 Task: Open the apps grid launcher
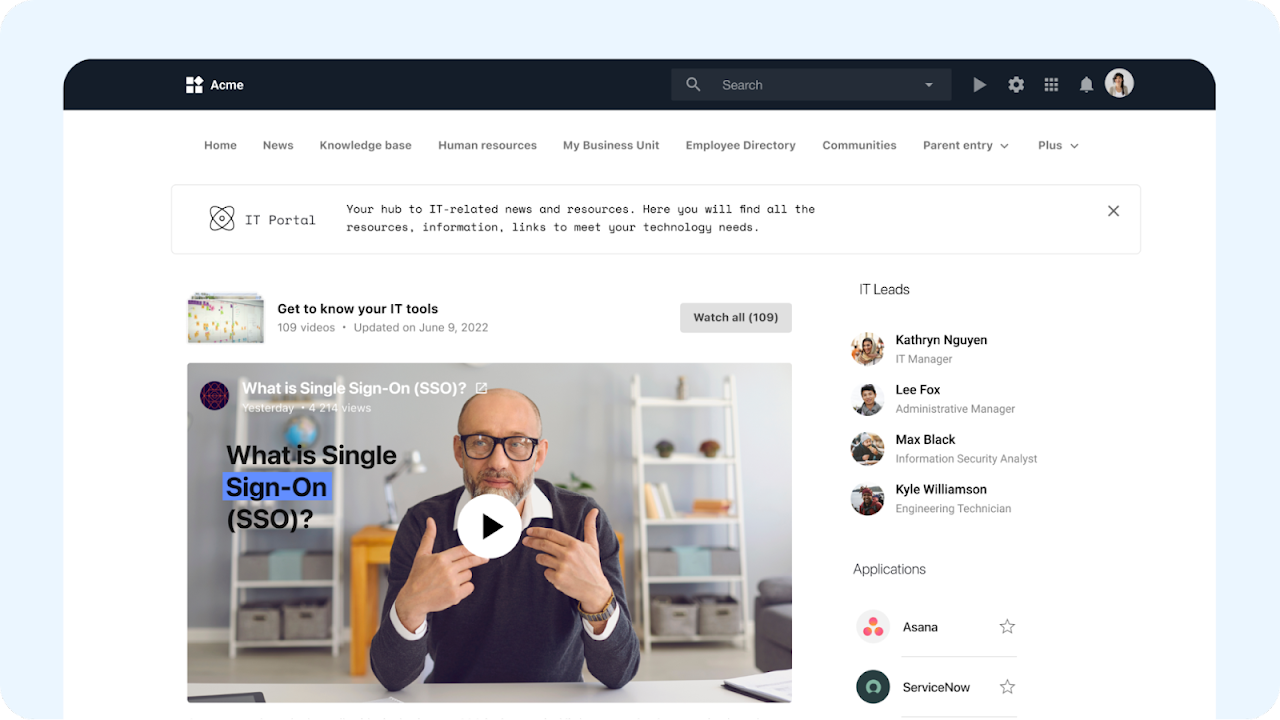click(1051, 85)
